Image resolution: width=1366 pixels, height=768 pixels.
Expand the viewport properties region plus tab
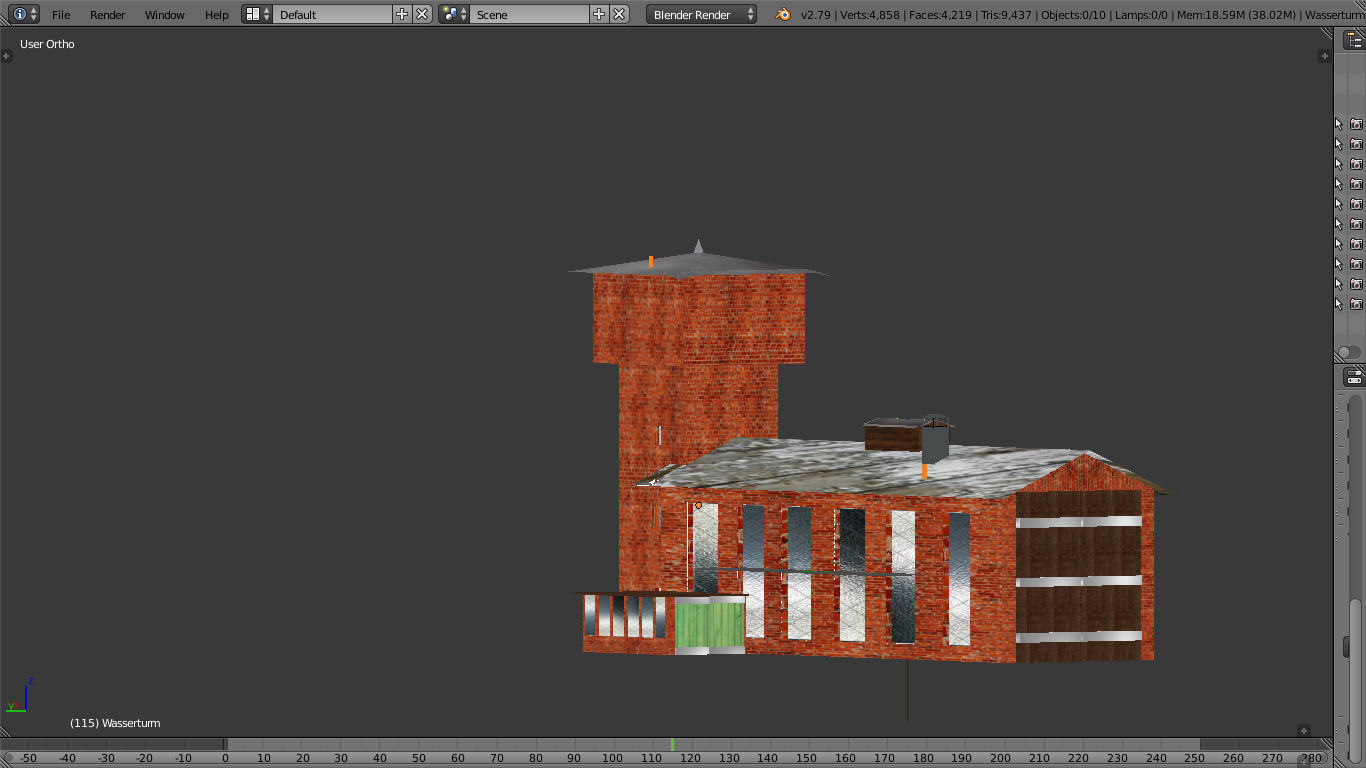click(x=1325, y=56)
